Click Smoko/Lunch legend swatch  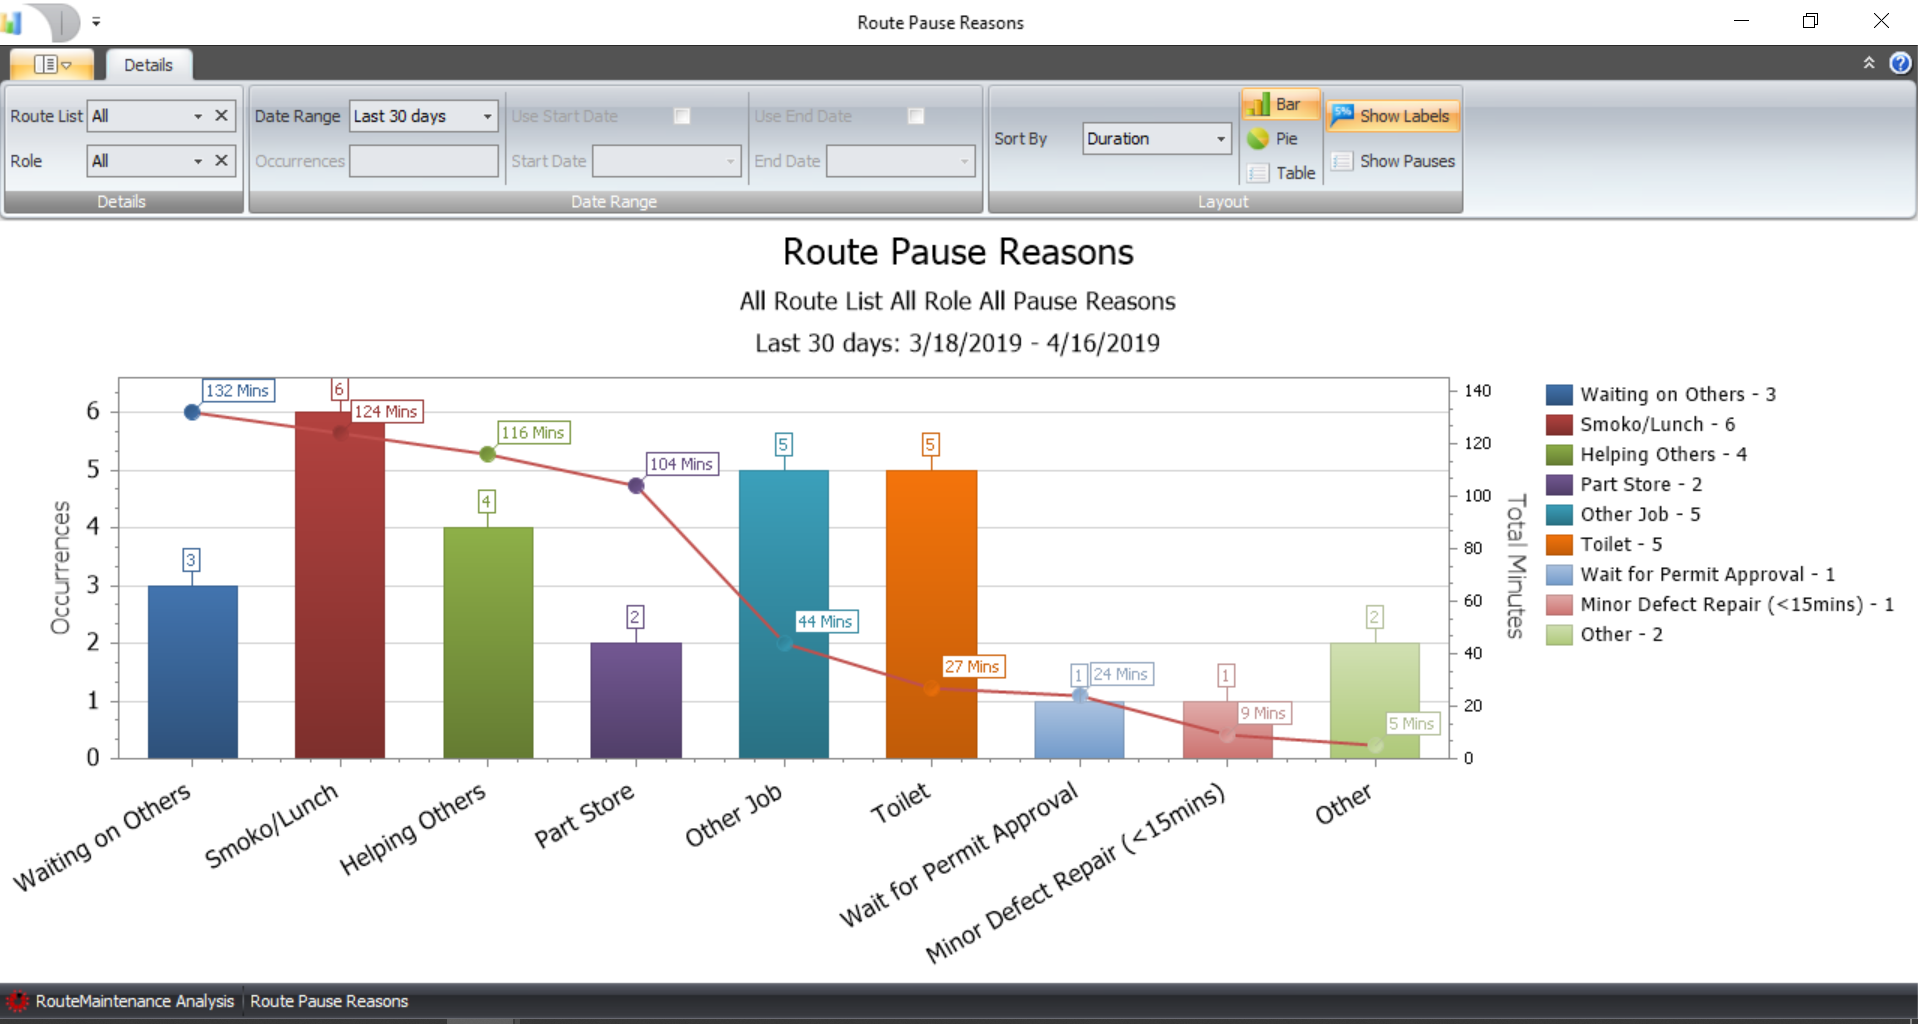(x=1559, y=424)
